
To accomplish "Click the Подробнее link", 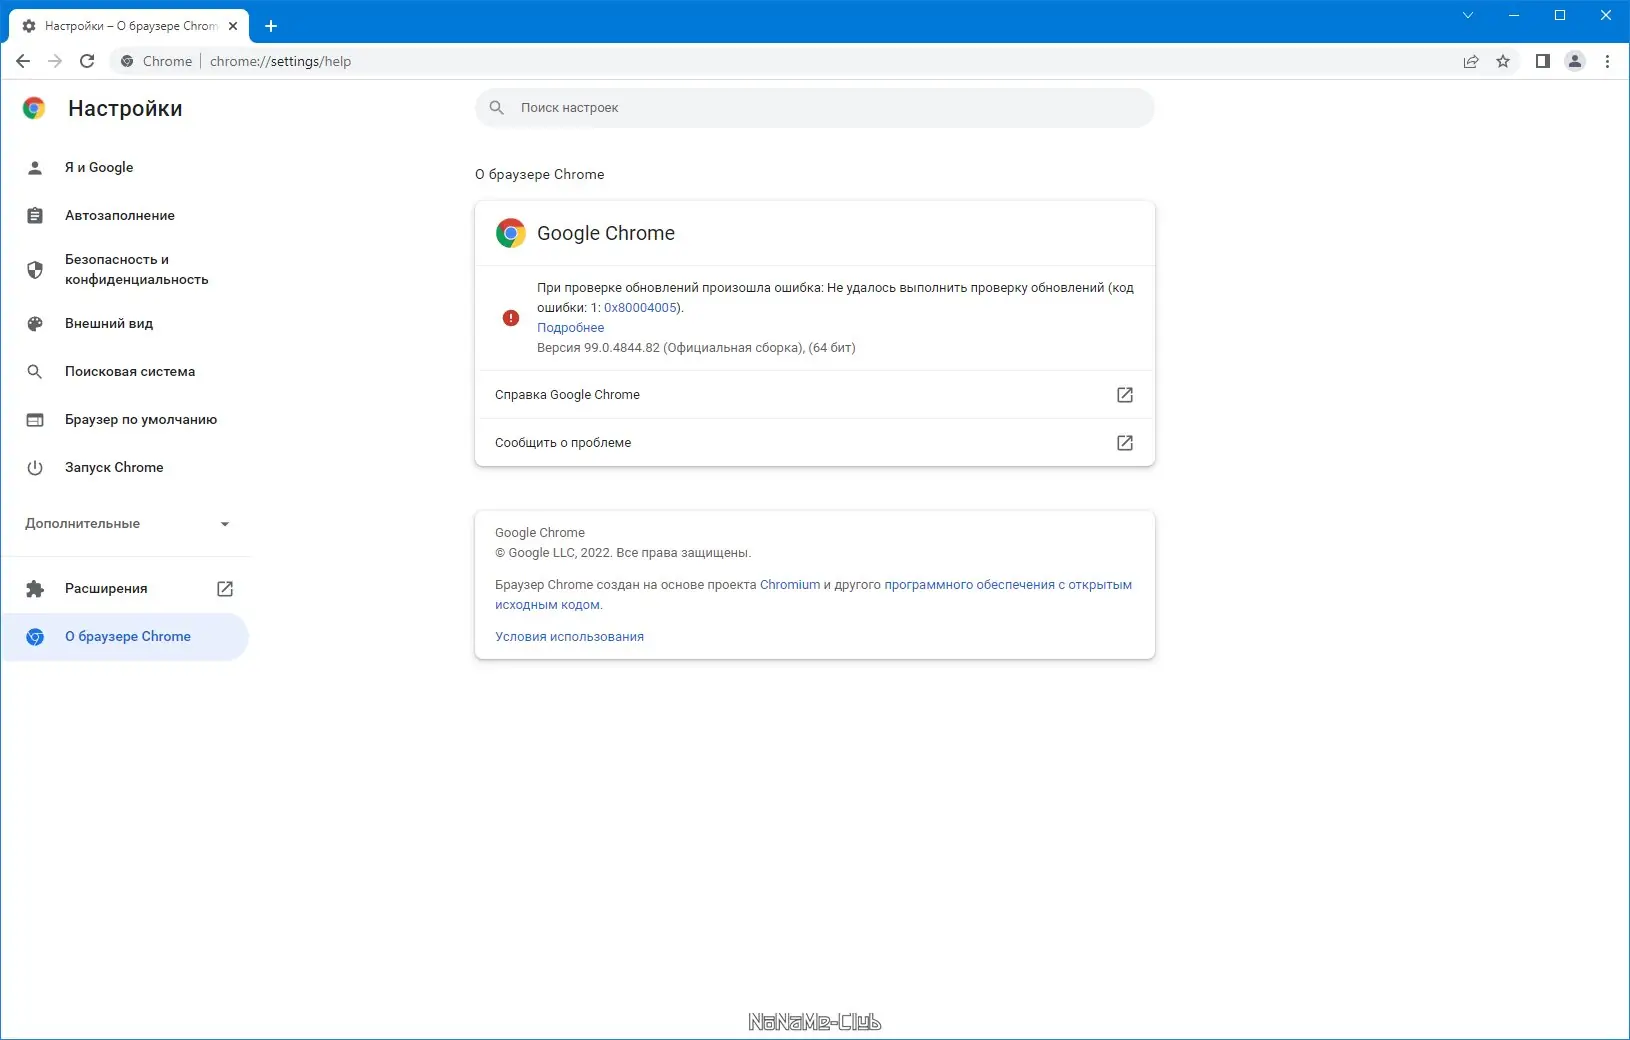I will pos(570,328).
